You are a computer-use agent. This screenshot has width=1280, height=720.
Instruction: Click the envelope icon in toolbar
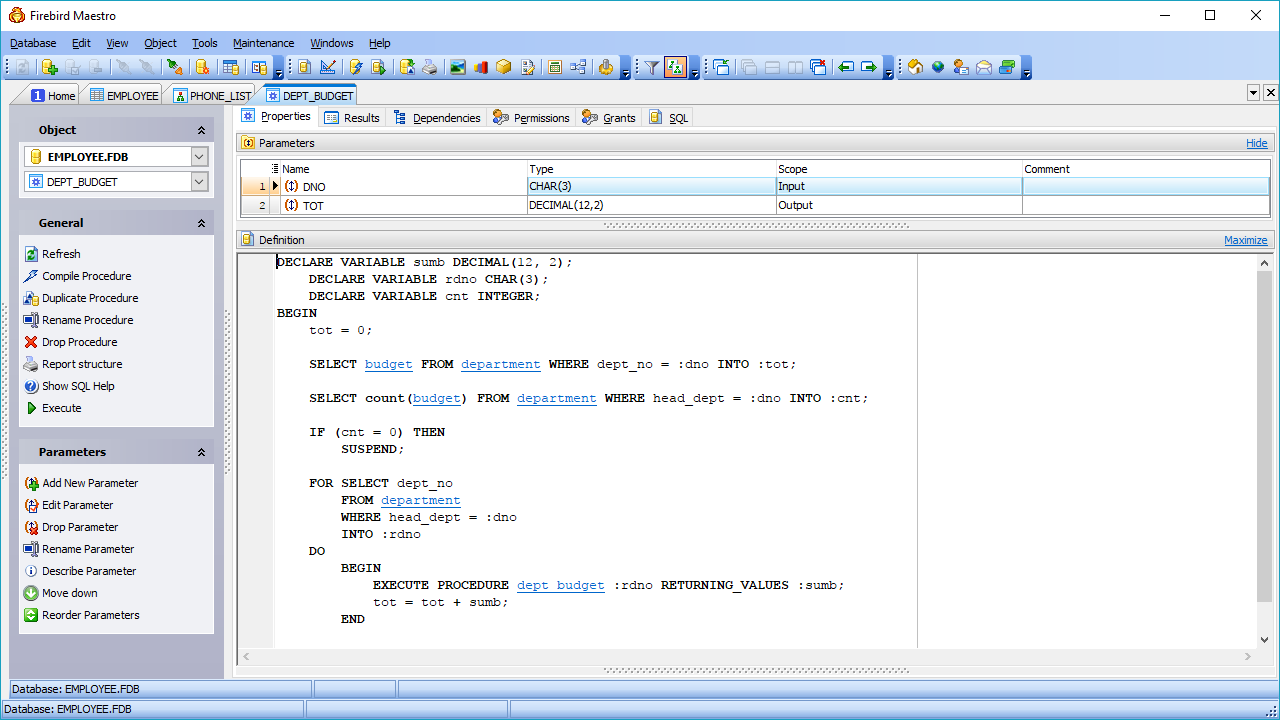984,67
